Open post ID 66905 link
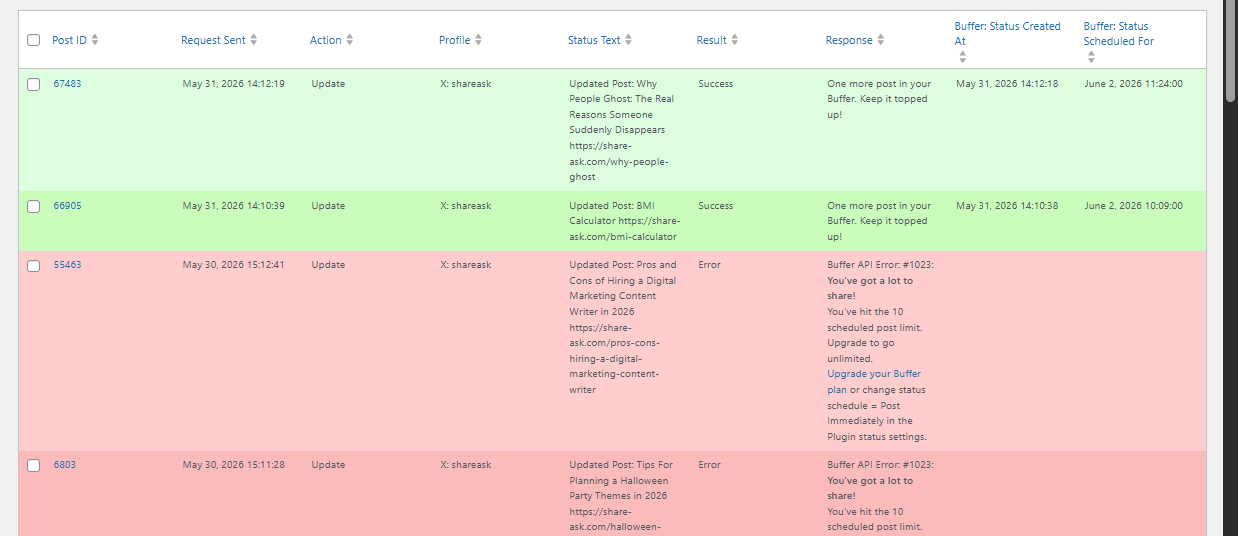Screen dimensions: 1238x536 67,206
